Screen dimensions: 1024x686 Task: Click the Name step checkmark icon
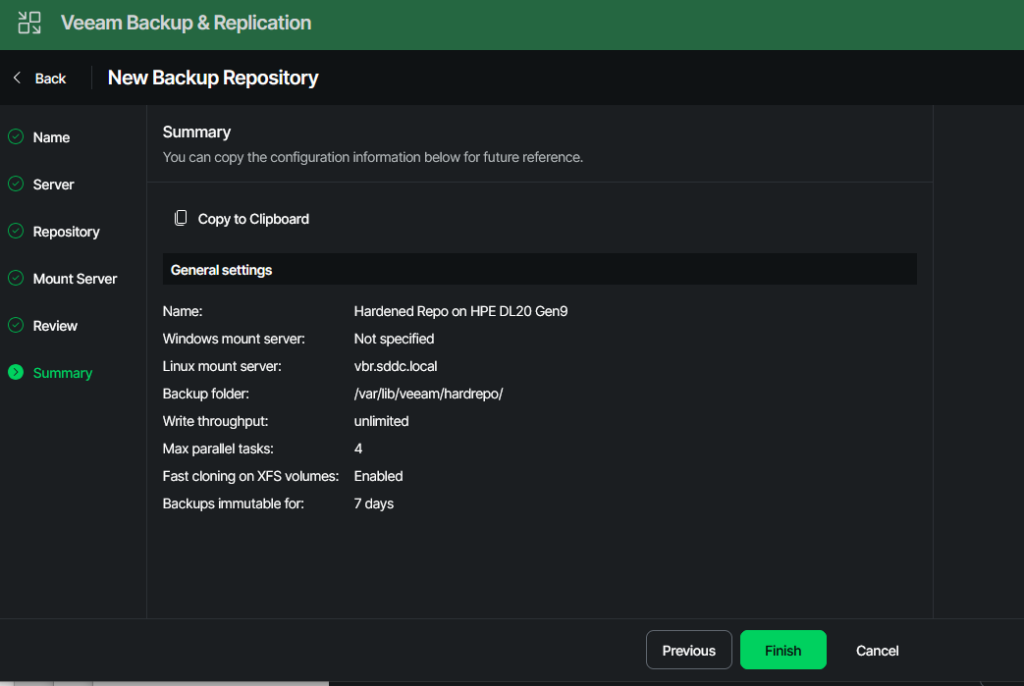tap(16, 137)
